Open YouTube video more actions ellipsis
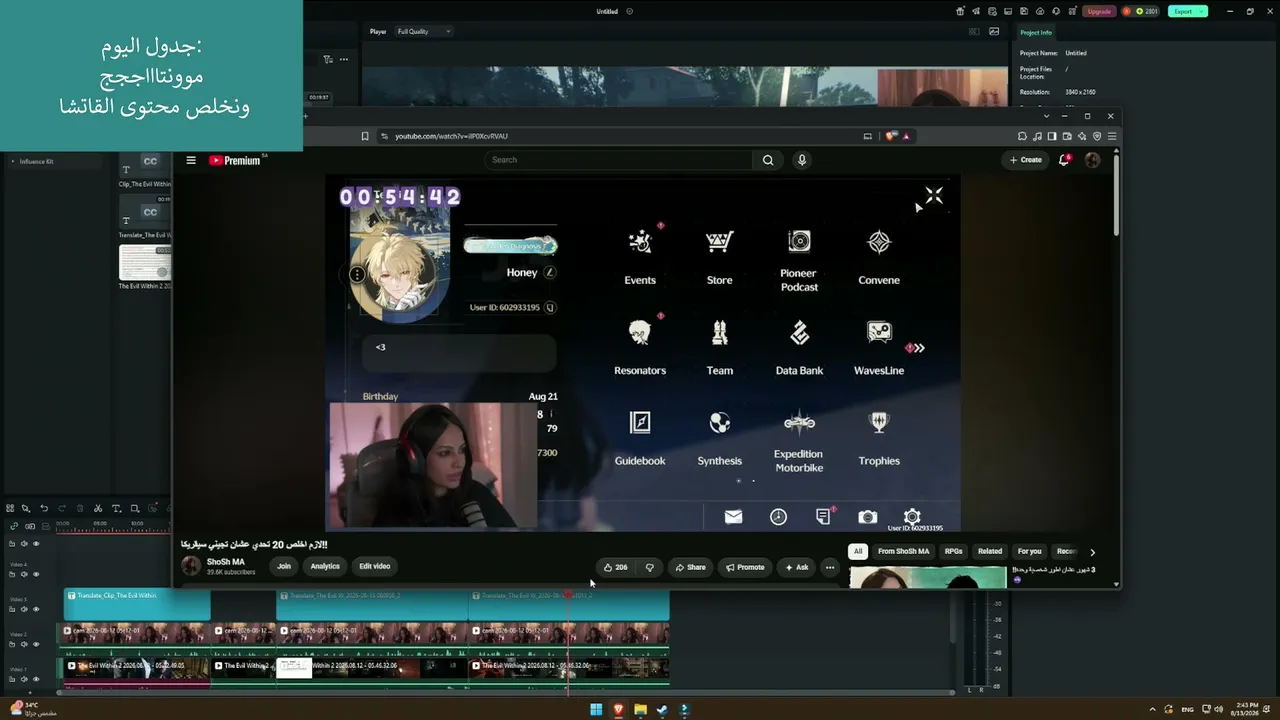 829,567
